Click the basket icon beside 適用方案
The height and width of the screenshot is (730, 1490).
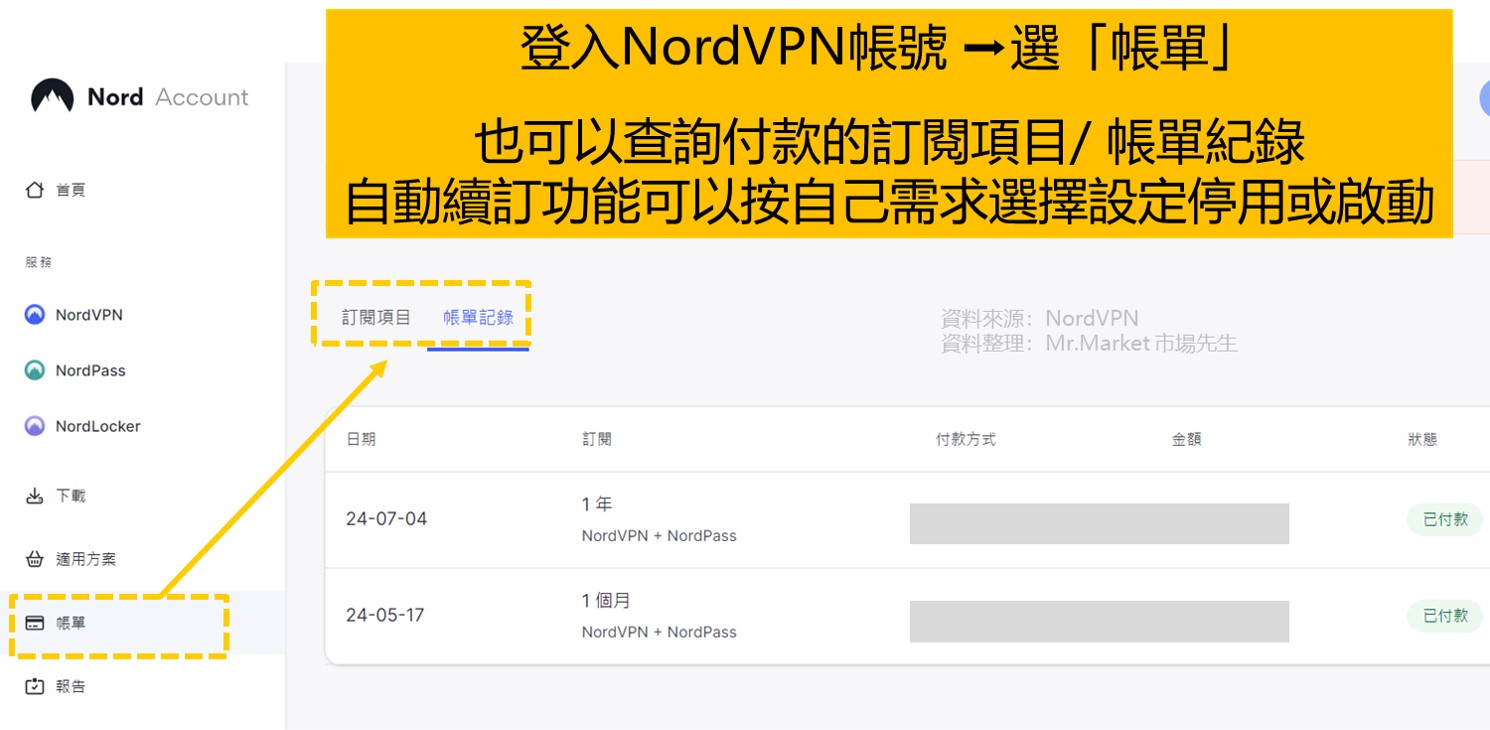(x=35, y=559)
